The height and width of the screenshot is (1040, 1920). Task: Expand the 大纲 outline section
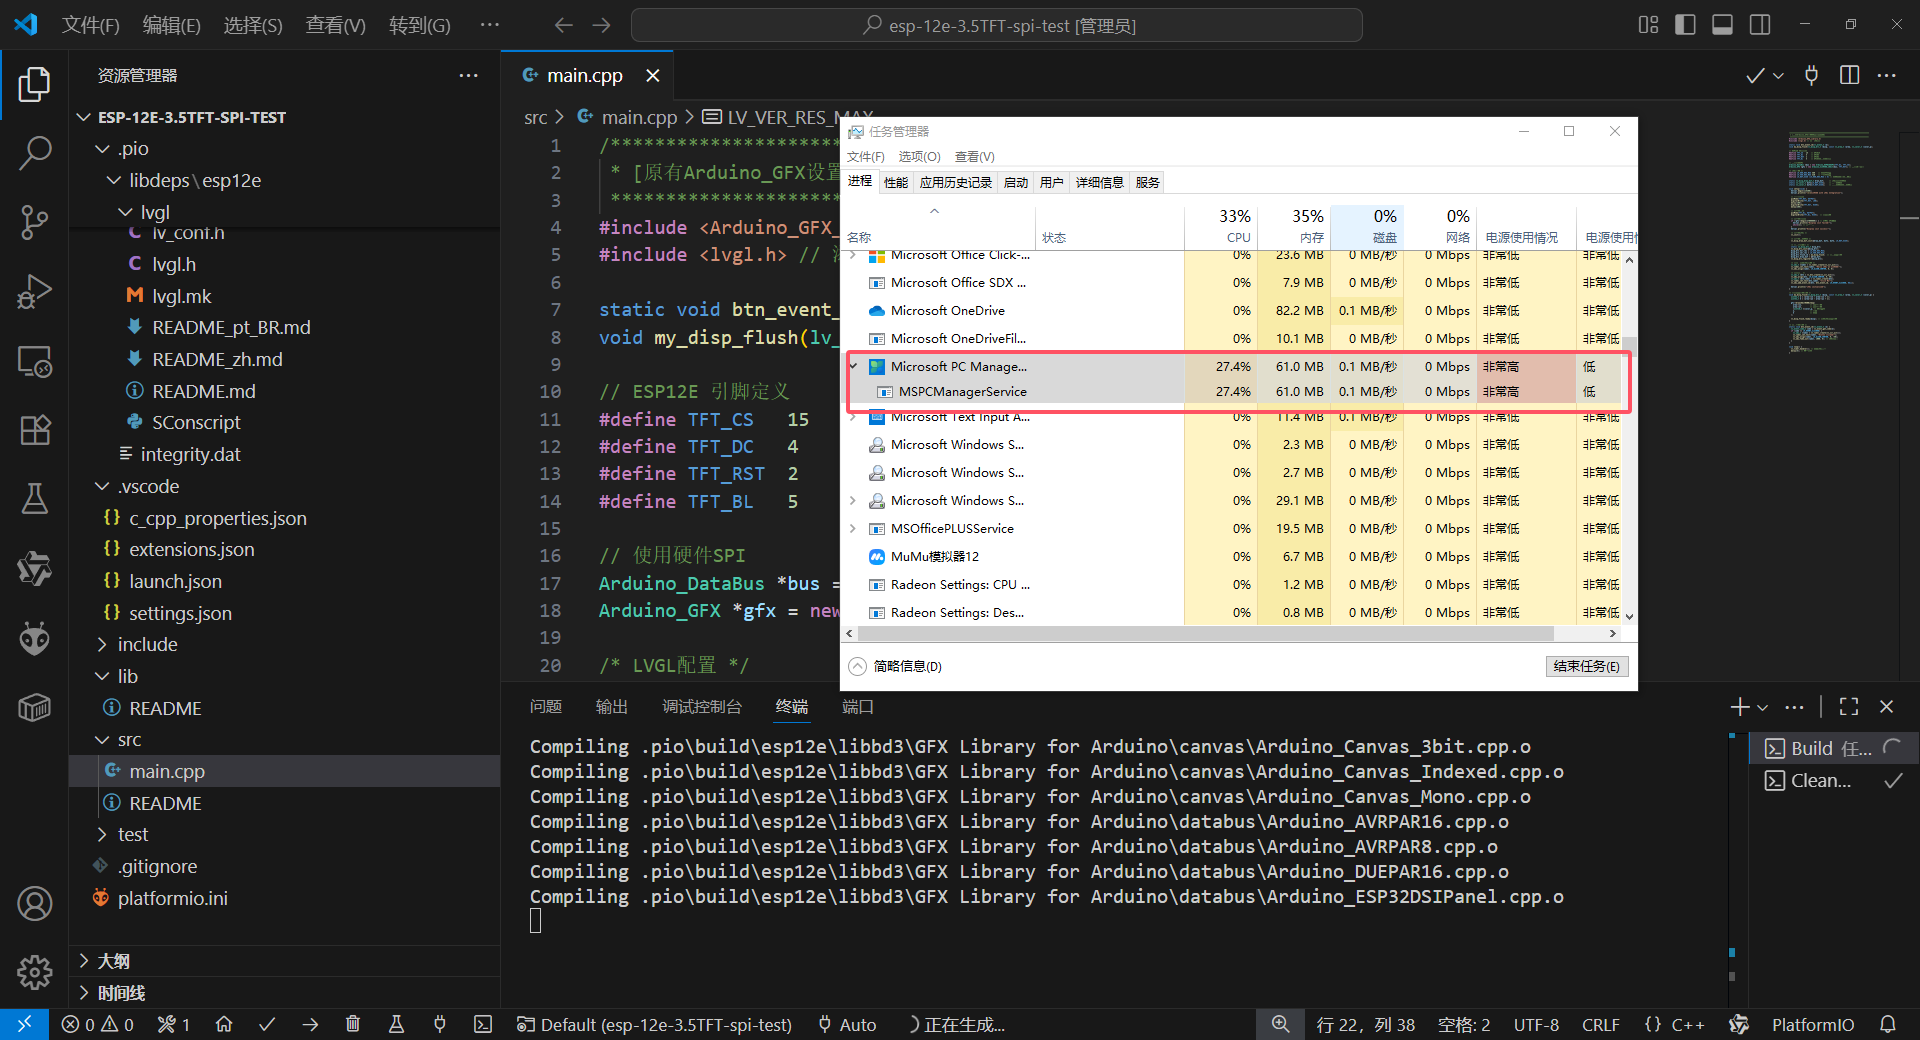[x=284, y=961]
